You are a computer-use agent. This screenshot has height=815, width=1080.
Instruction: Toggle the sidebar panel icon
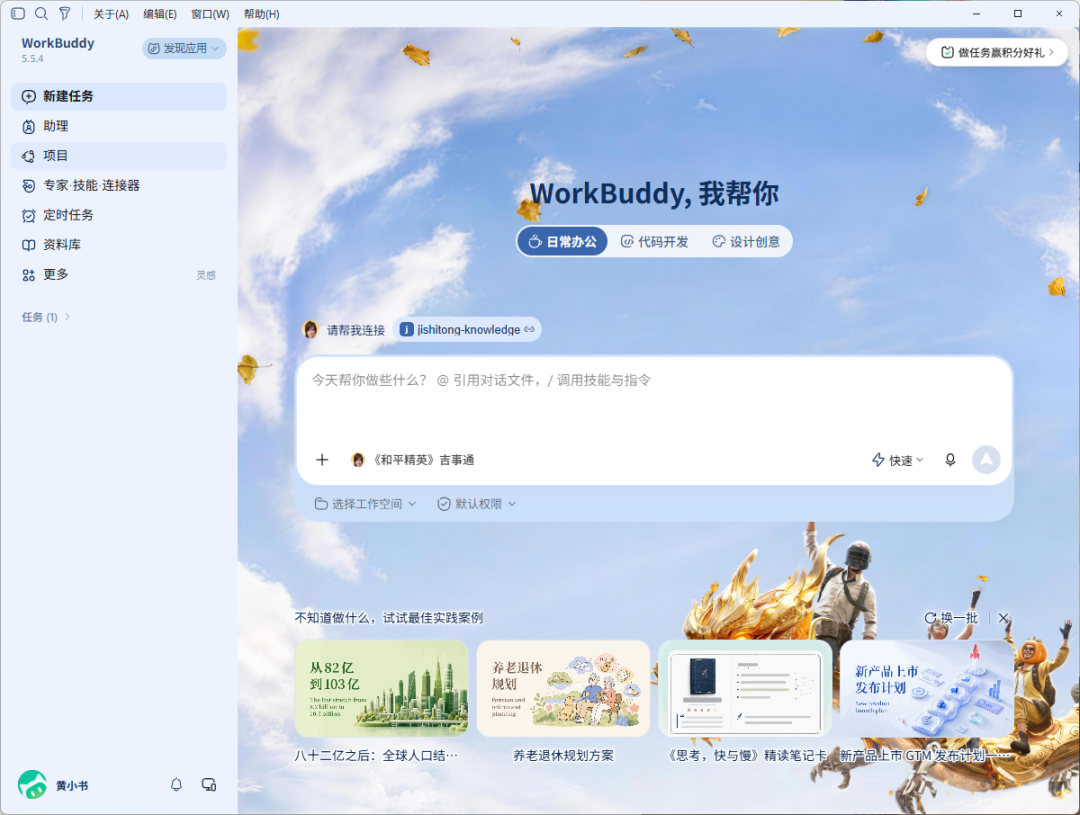18,13
